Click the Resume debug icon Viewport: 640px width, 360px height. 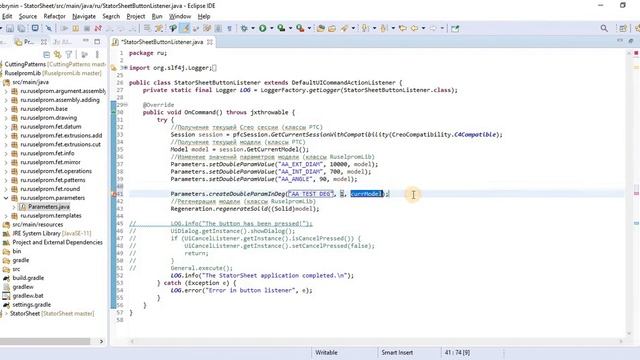(64, 28)
